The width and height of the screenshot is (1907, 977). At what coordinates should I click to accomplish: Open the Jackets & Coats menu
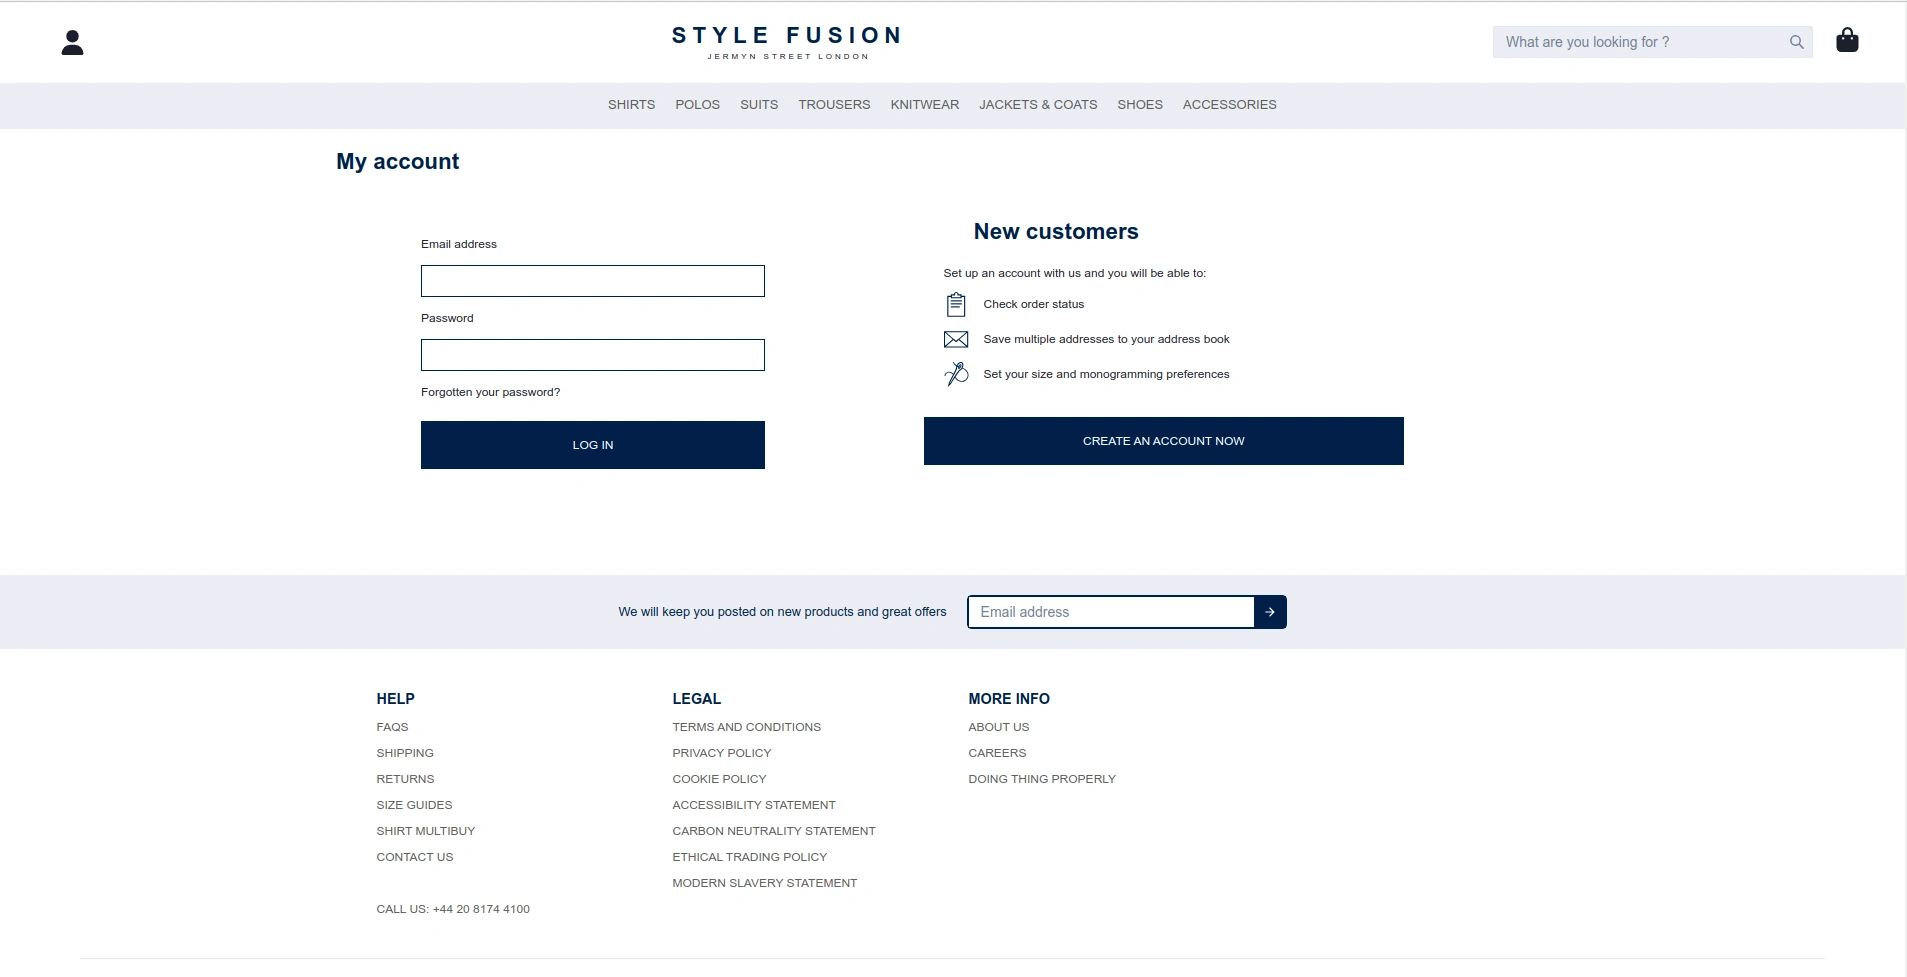tap(1038, 105)
